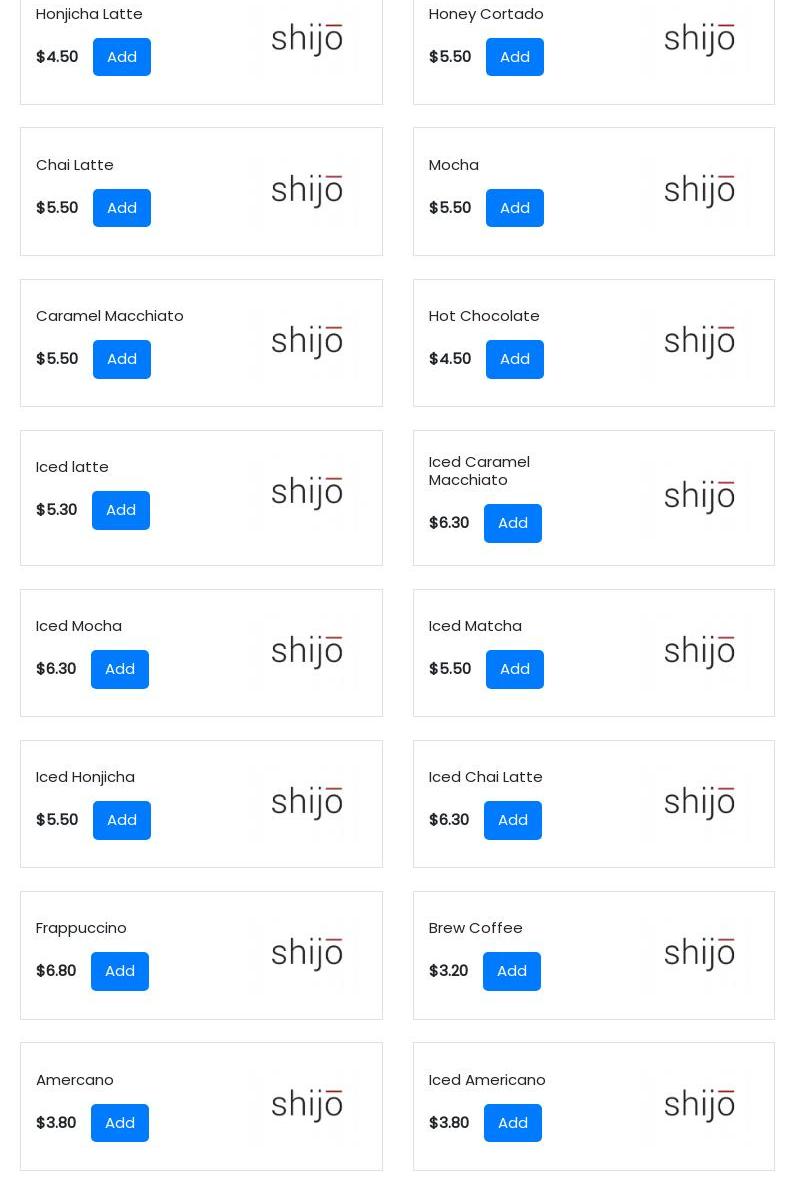Add Iced Caramel Macchiato to cart
This screenshot has width=795, height=1178.
(x=513, y=523)
